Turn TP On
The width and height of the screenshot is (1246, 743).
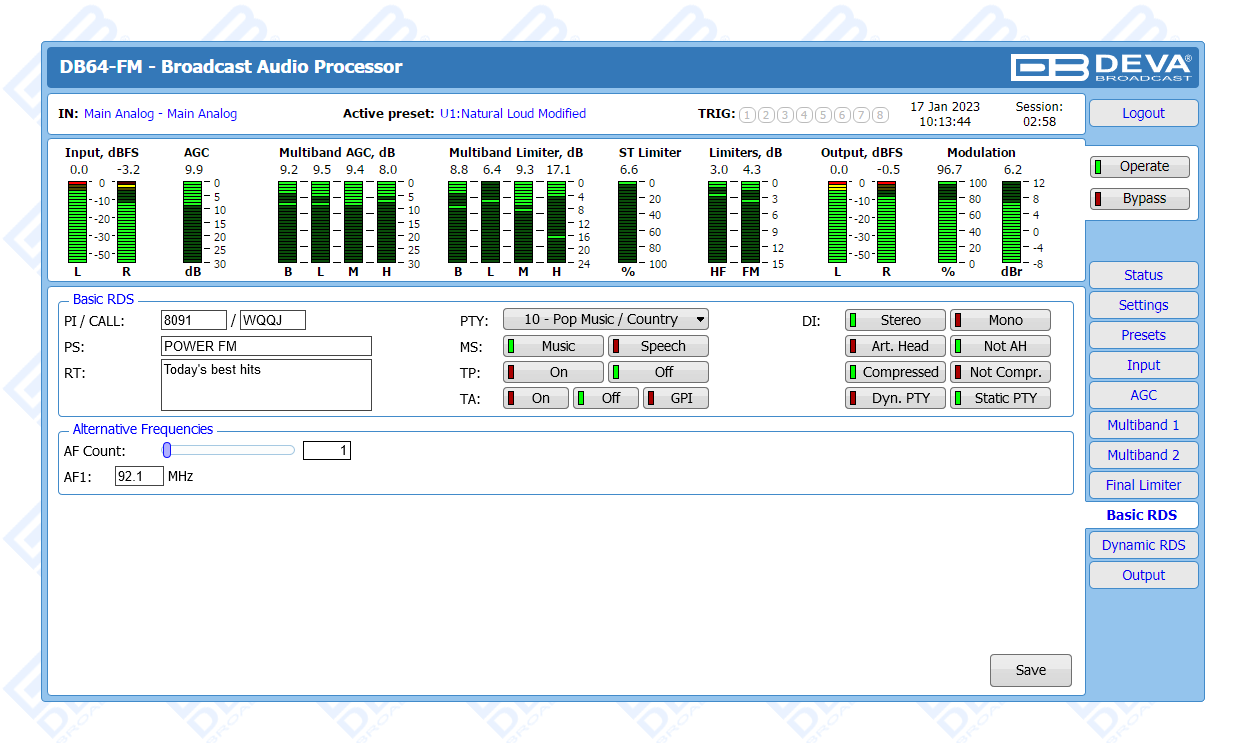(x=553, y=372)
